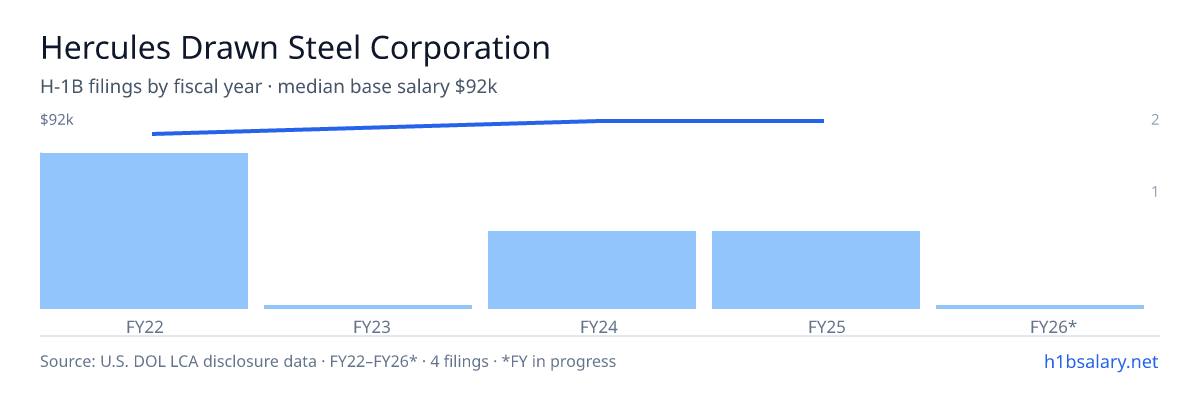
Task: Click the small FY23 filings bar
Action: pos(368,307)
